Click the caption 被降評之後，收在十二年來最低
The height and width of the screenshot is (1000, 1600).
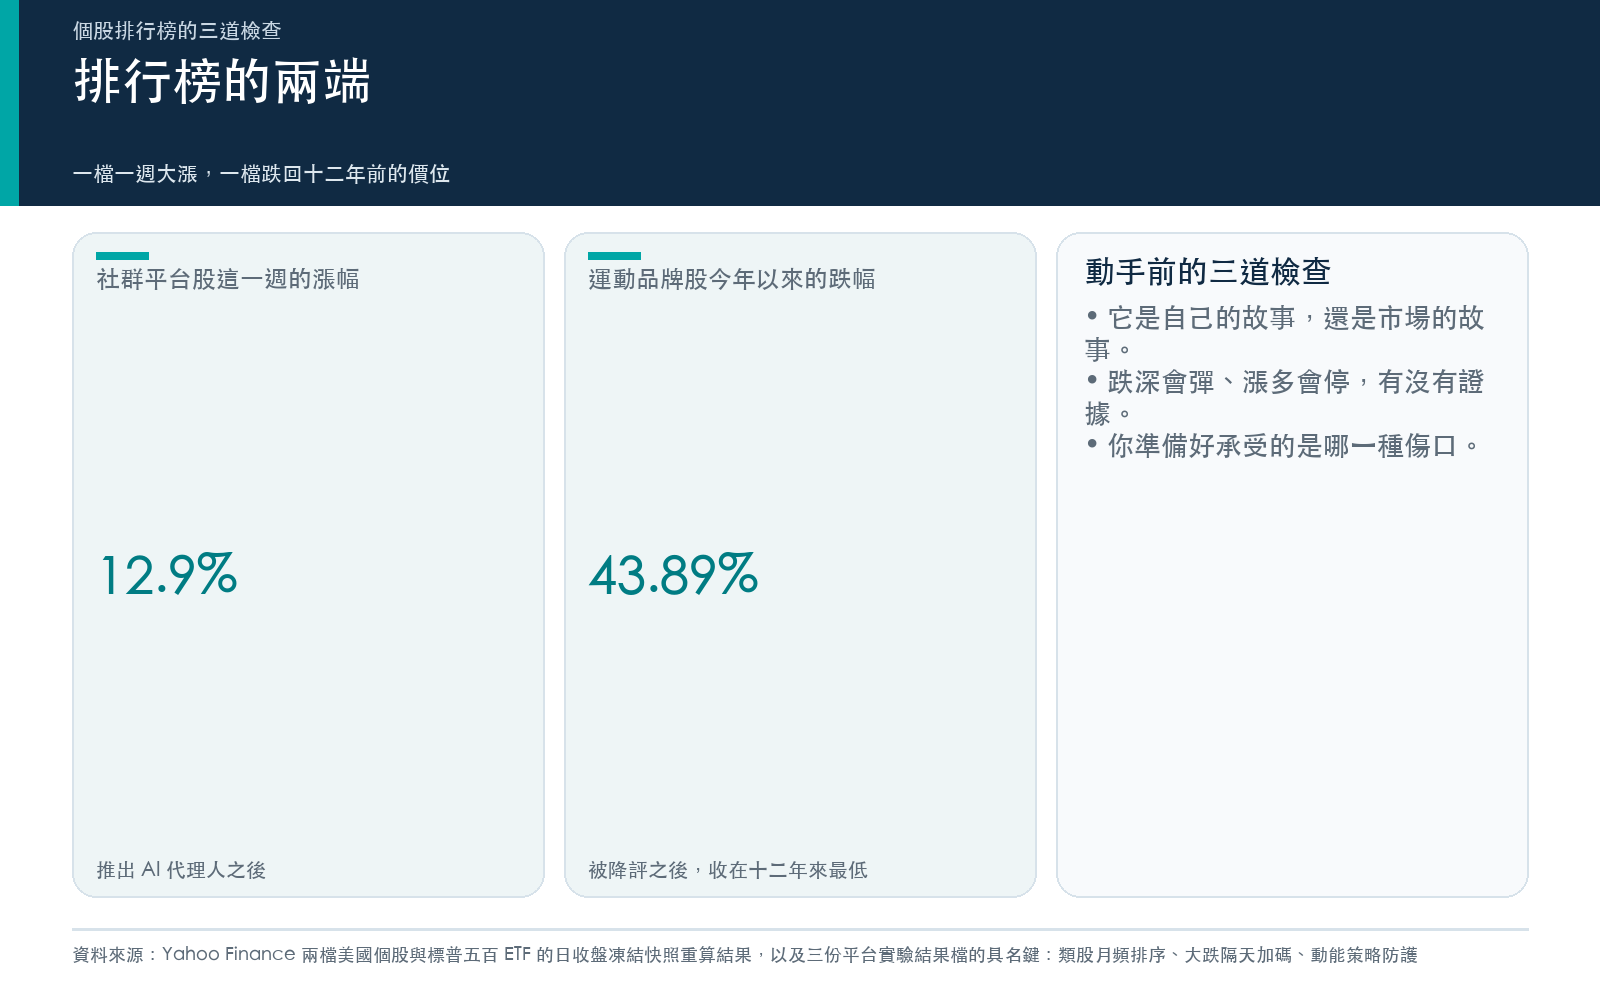728,870
